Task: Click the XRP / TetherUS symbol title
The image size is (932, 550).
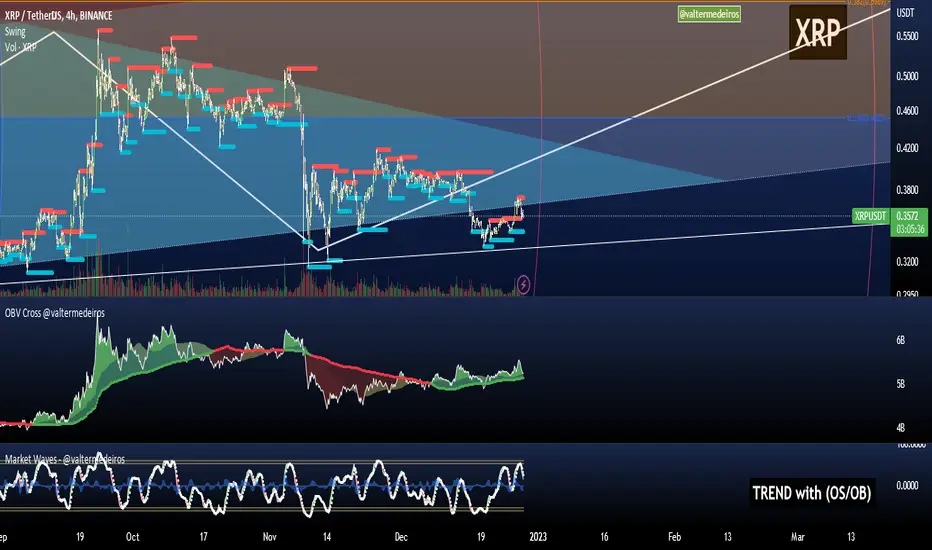Action: tap(58, 16)
